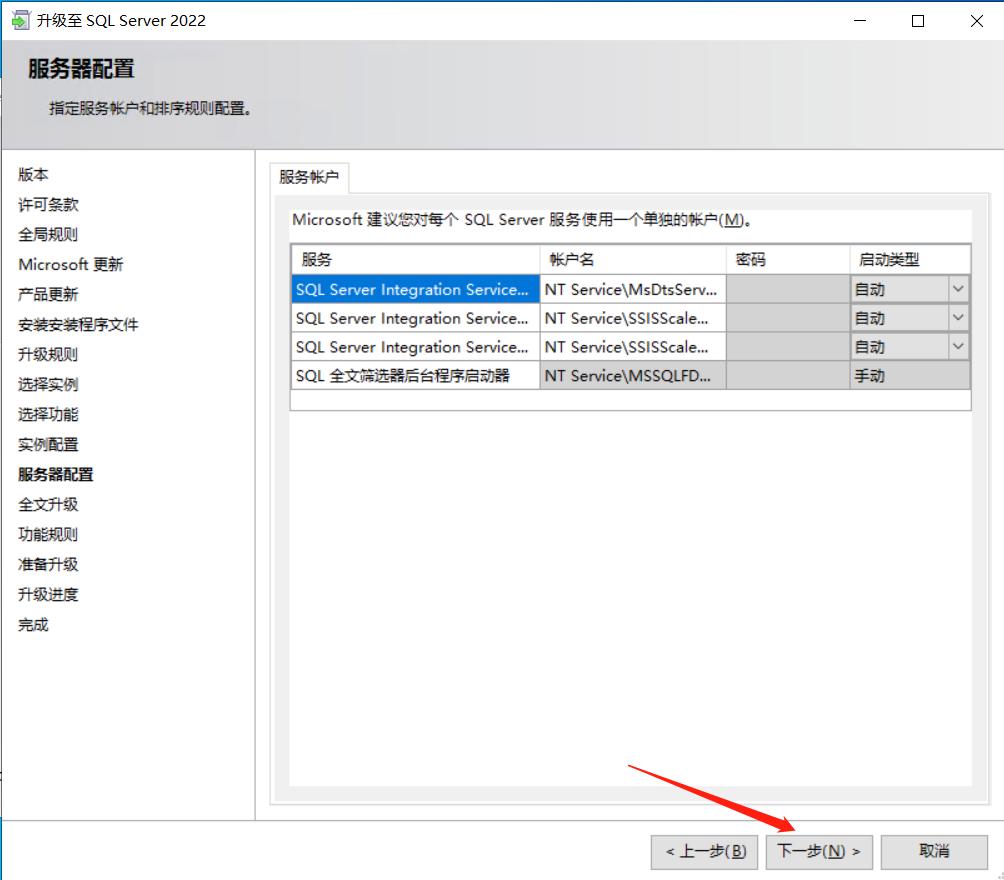Select 安装安装程序文件 step in sidebar
The width and height of the screenshot is (1004, 880).
tap(78, 325)
